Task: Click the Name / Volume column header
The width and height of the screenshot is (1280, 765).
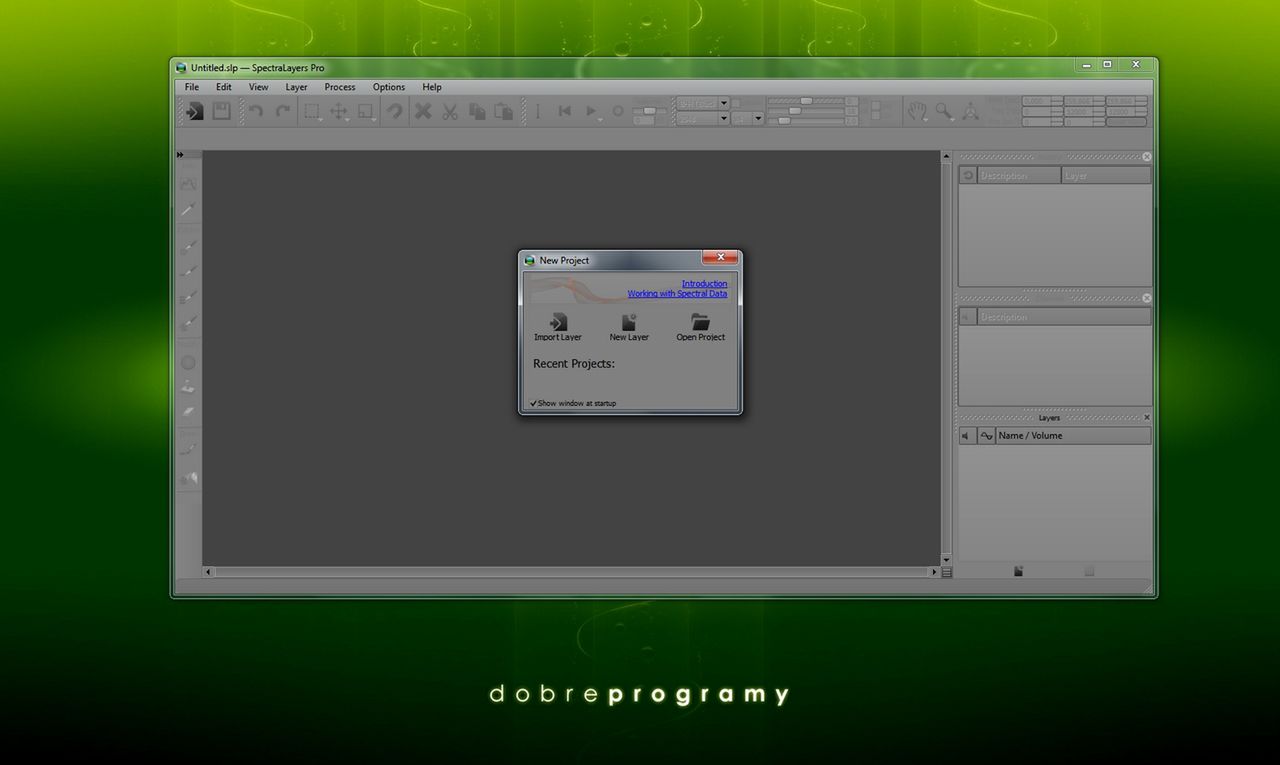Action: (x=1074, y=436)
